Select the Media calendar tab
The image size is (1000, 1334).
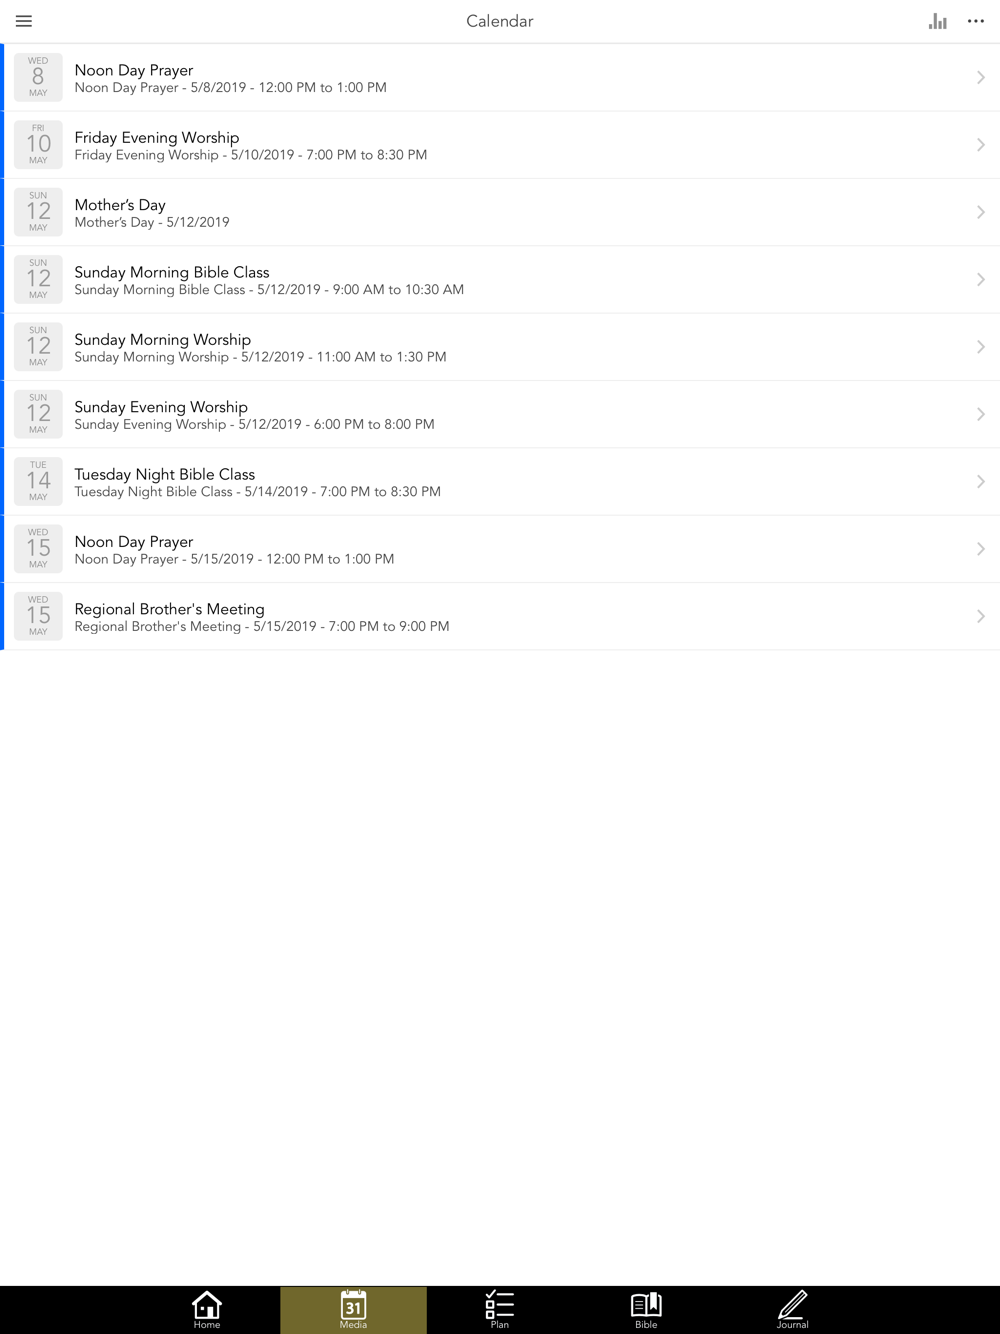(x=353, y=1310)
